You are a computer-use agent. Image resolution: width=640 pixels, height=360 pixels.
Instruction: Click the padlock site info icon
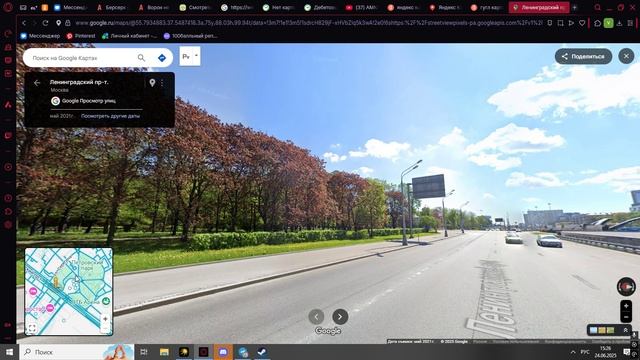(68, 23)
